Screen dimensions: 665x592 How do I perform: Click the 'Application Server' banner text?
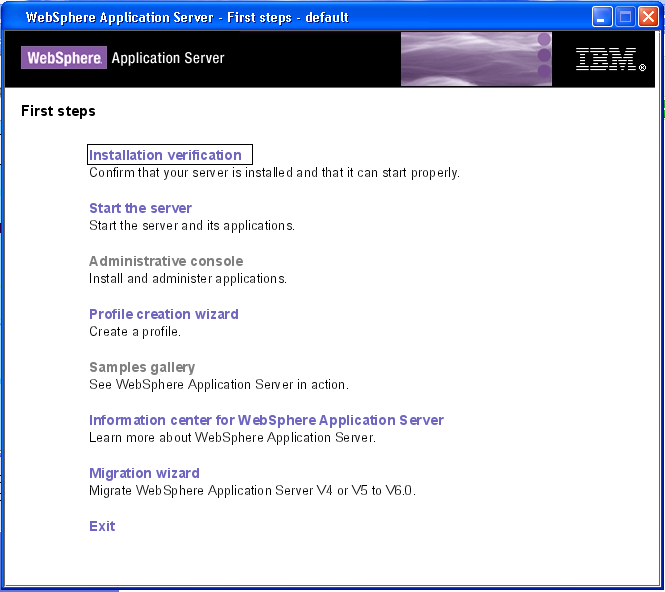coord(168,58)
